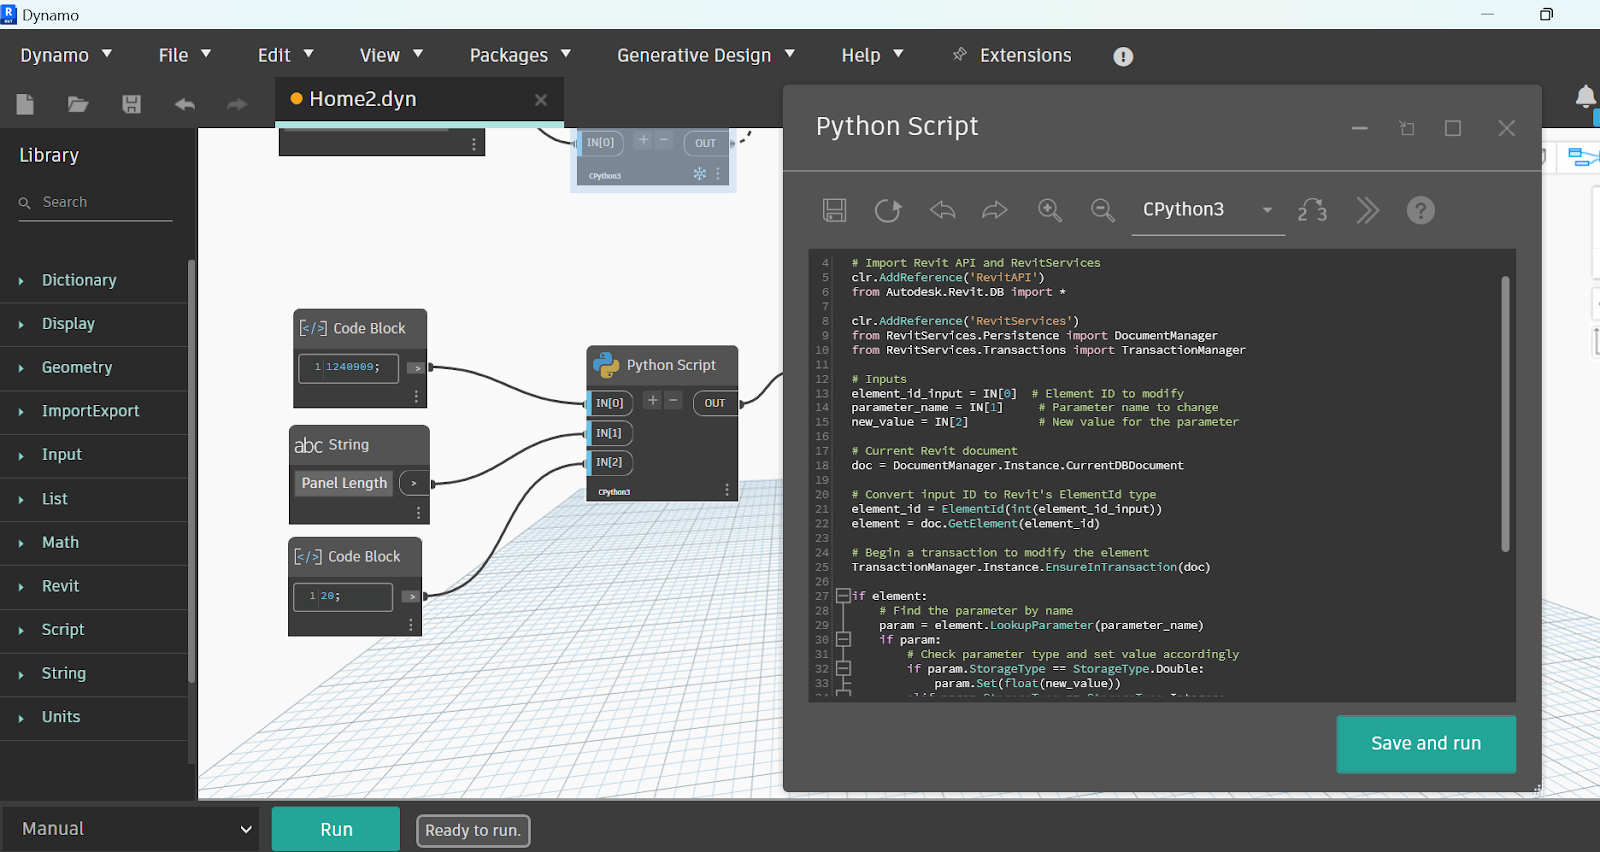Image resolution: width=1600 pixels, height=852 pixels.
Task: Click the Panel Length string input
Action: [x=344, y=483]
